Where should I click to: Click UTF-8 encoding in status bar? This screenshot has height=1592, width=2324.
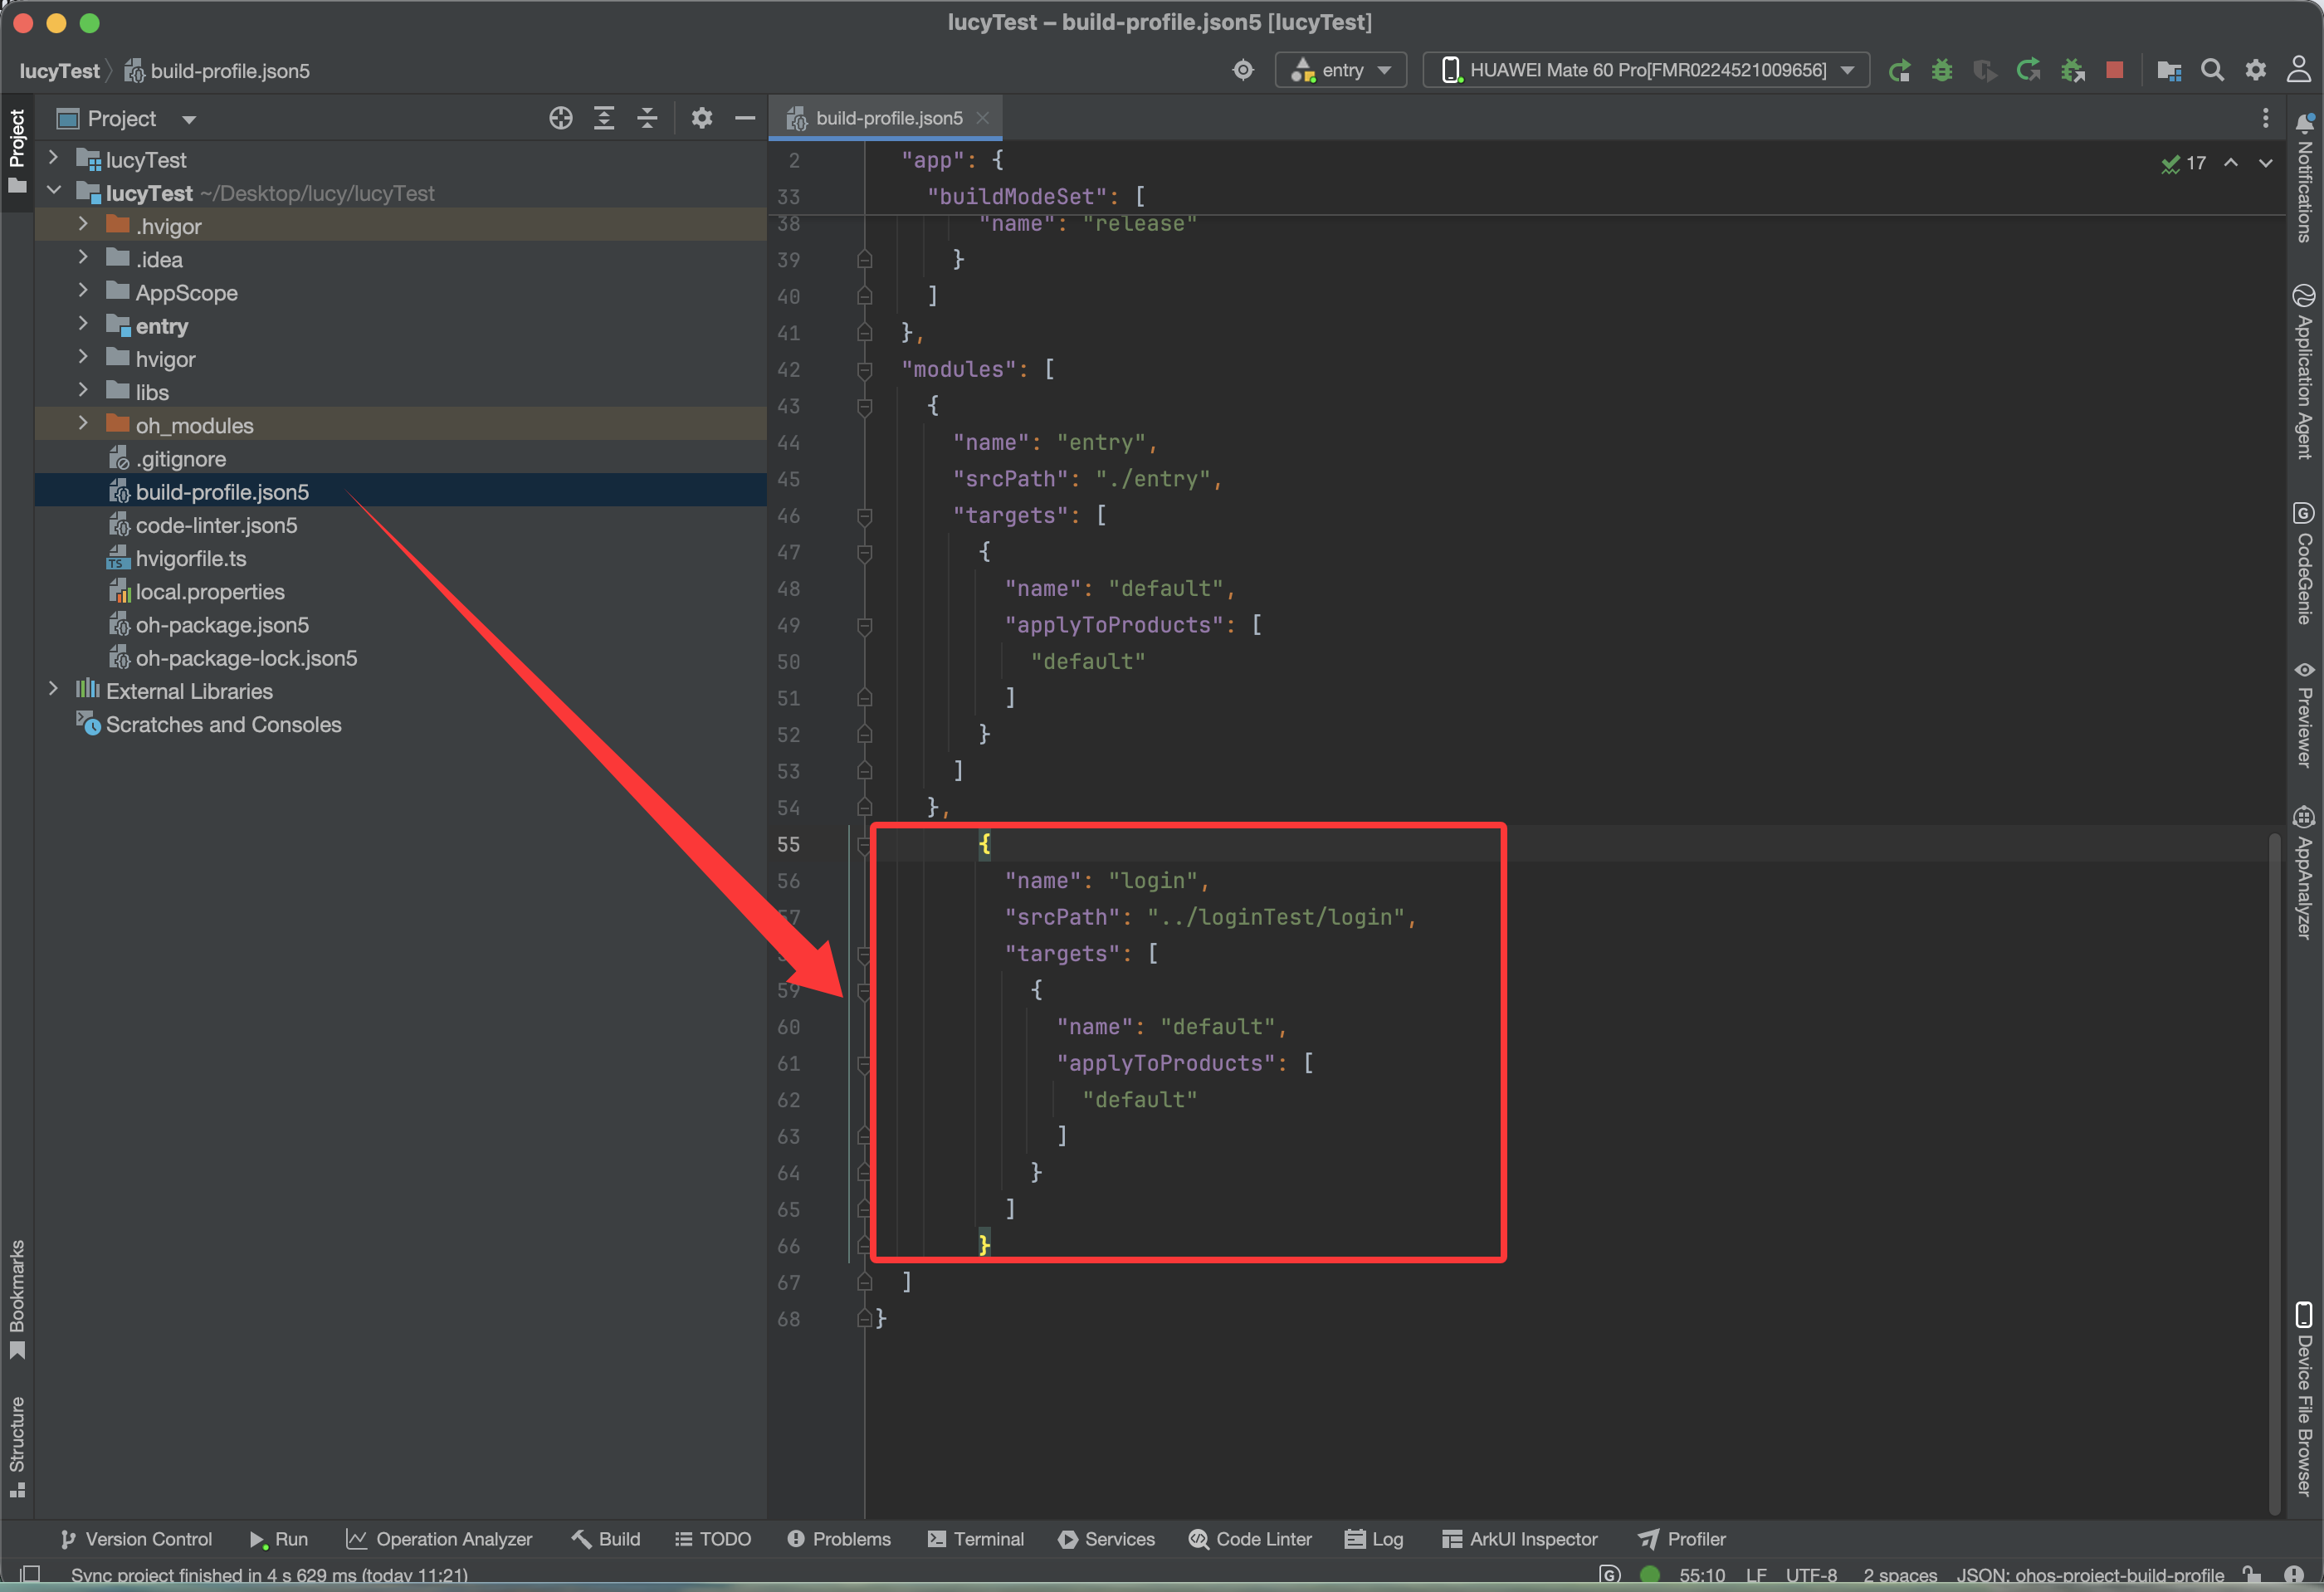1811,1575
